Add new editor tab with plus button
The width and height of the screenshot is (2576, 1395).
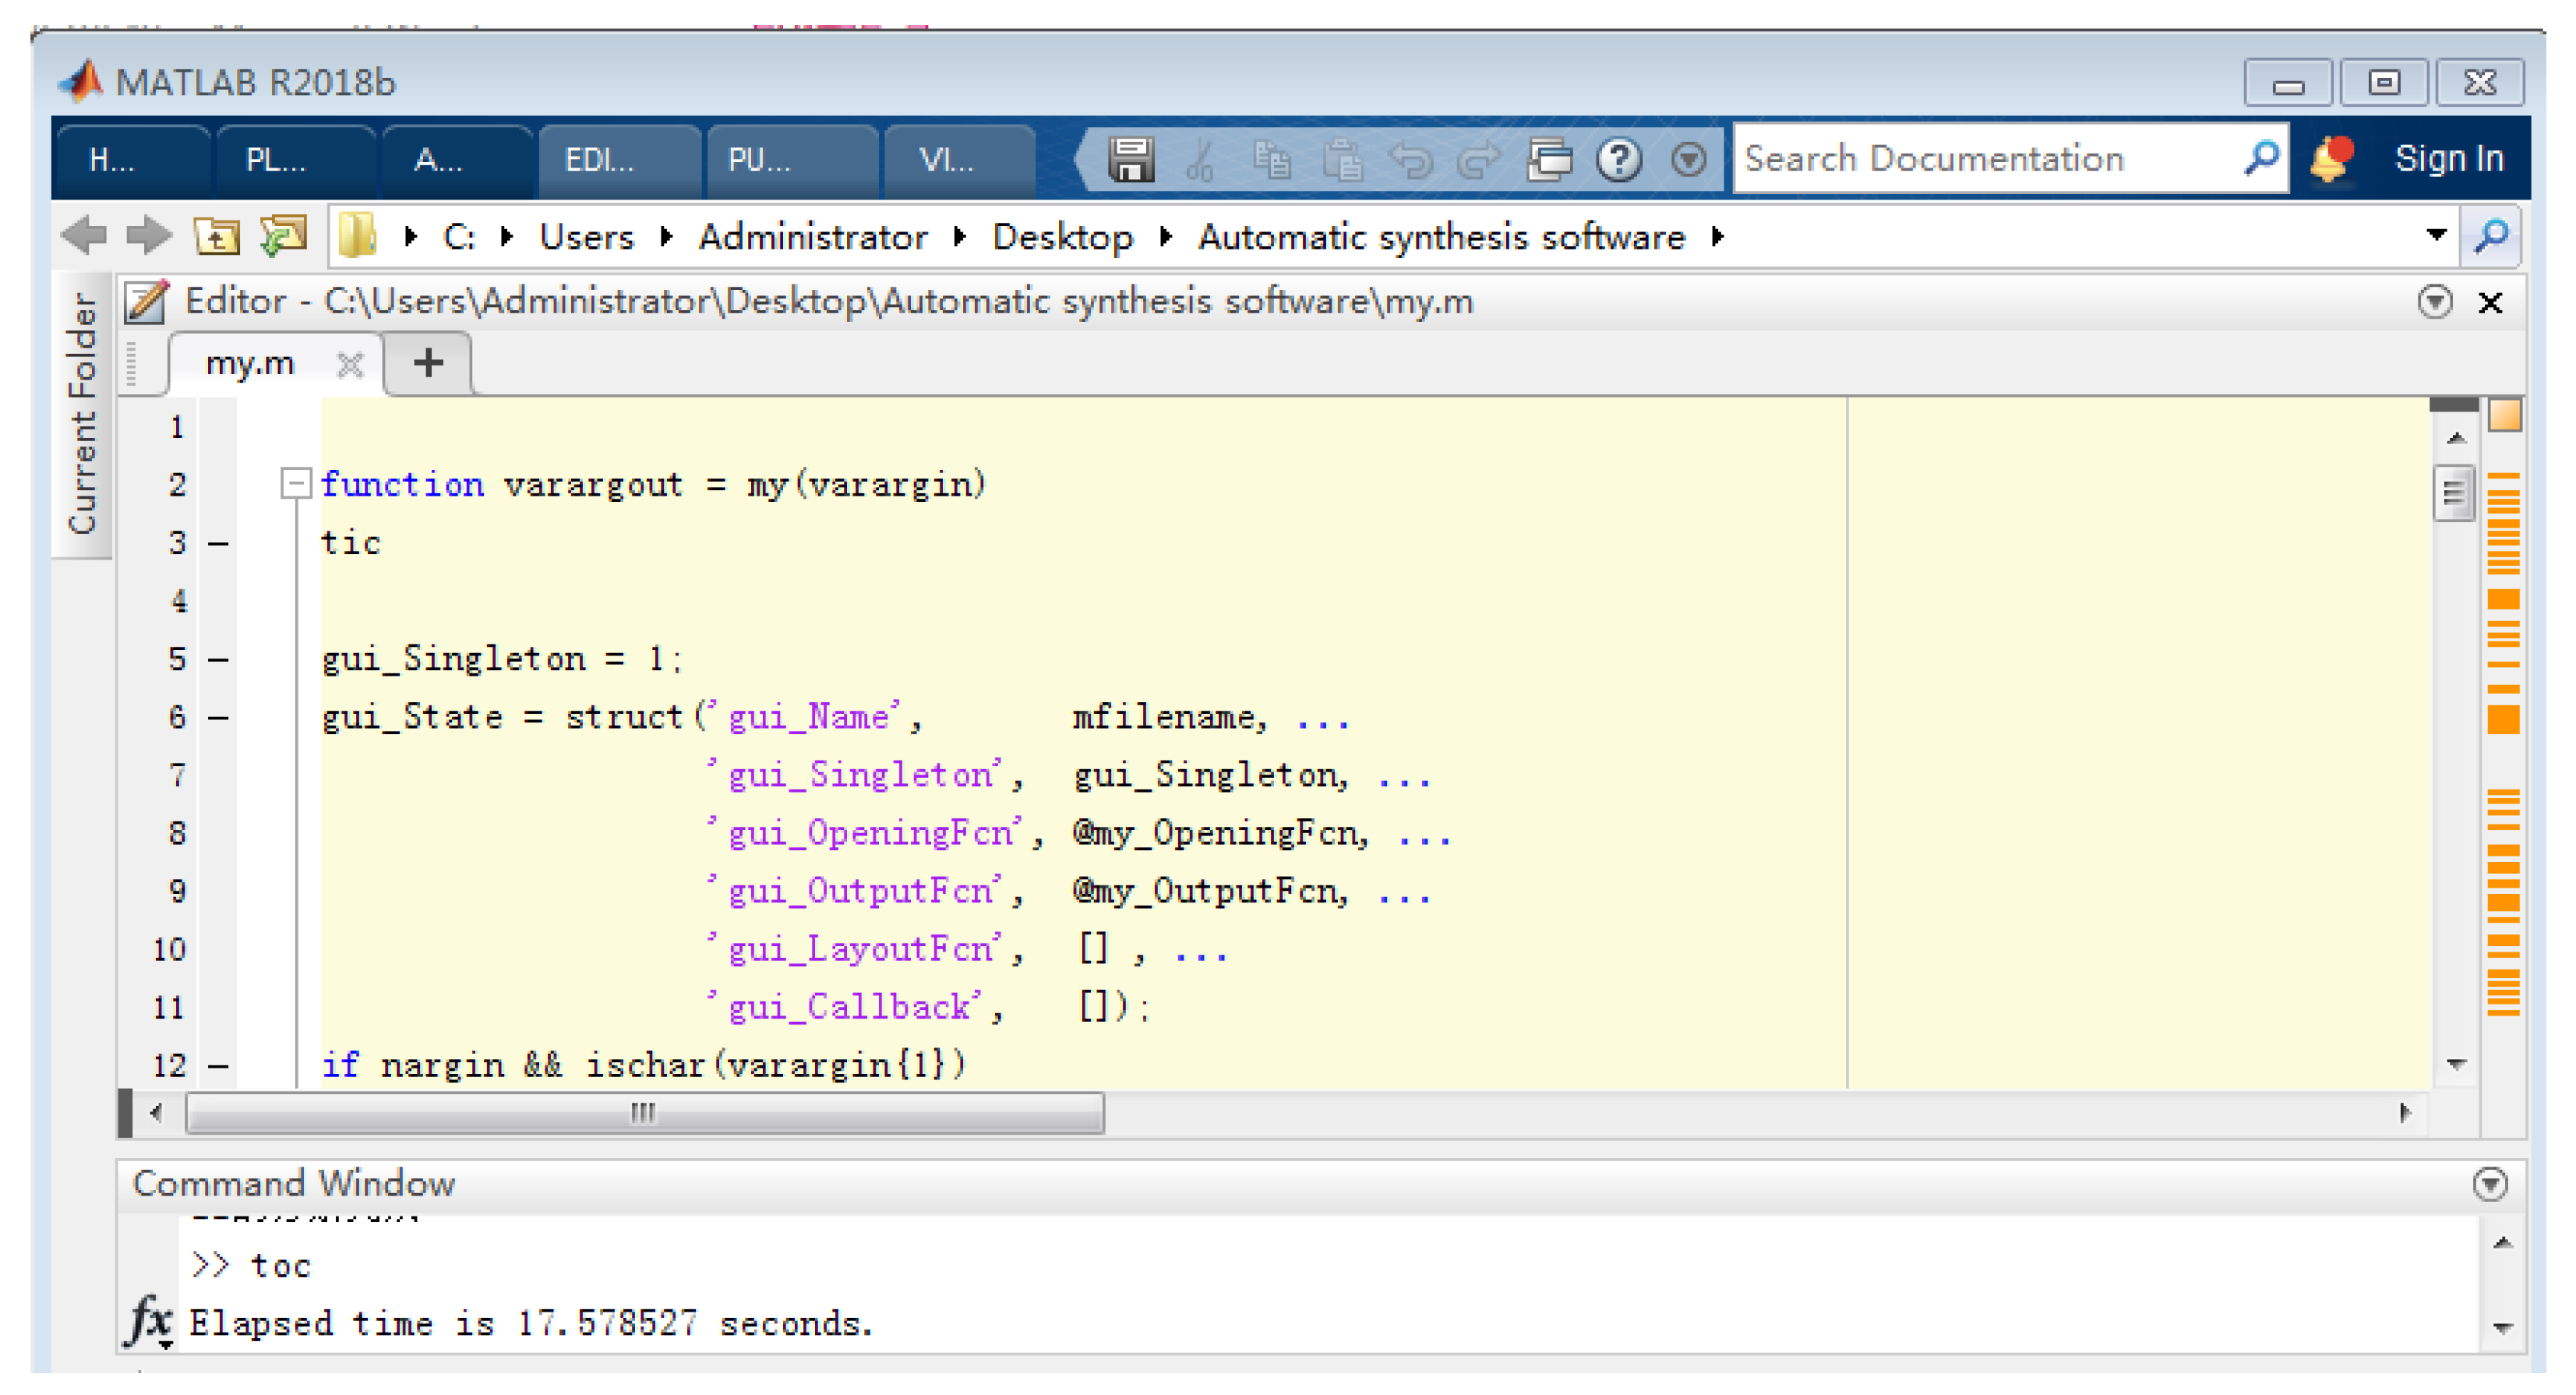point(429,363)
